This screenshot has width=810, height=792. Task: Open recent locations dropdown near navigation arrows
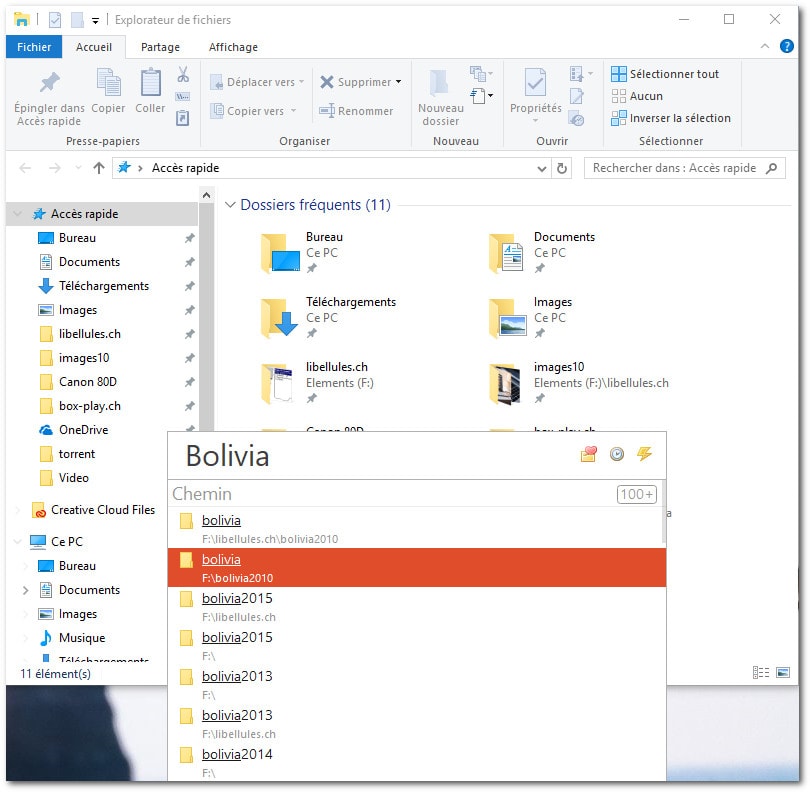click(78, 168)
